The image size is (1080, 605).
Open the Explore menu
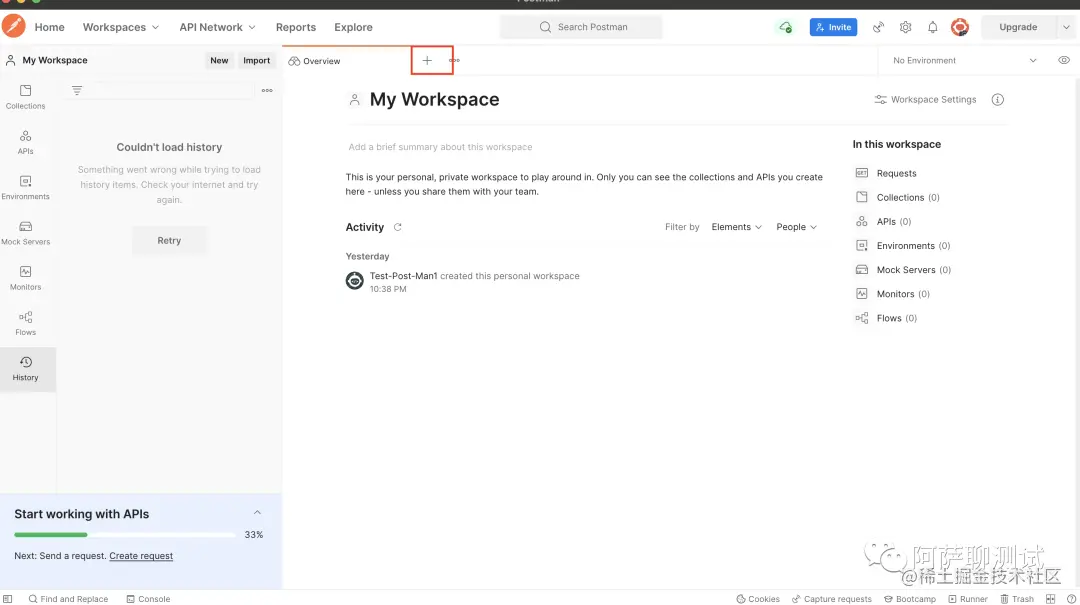[353, 27]
